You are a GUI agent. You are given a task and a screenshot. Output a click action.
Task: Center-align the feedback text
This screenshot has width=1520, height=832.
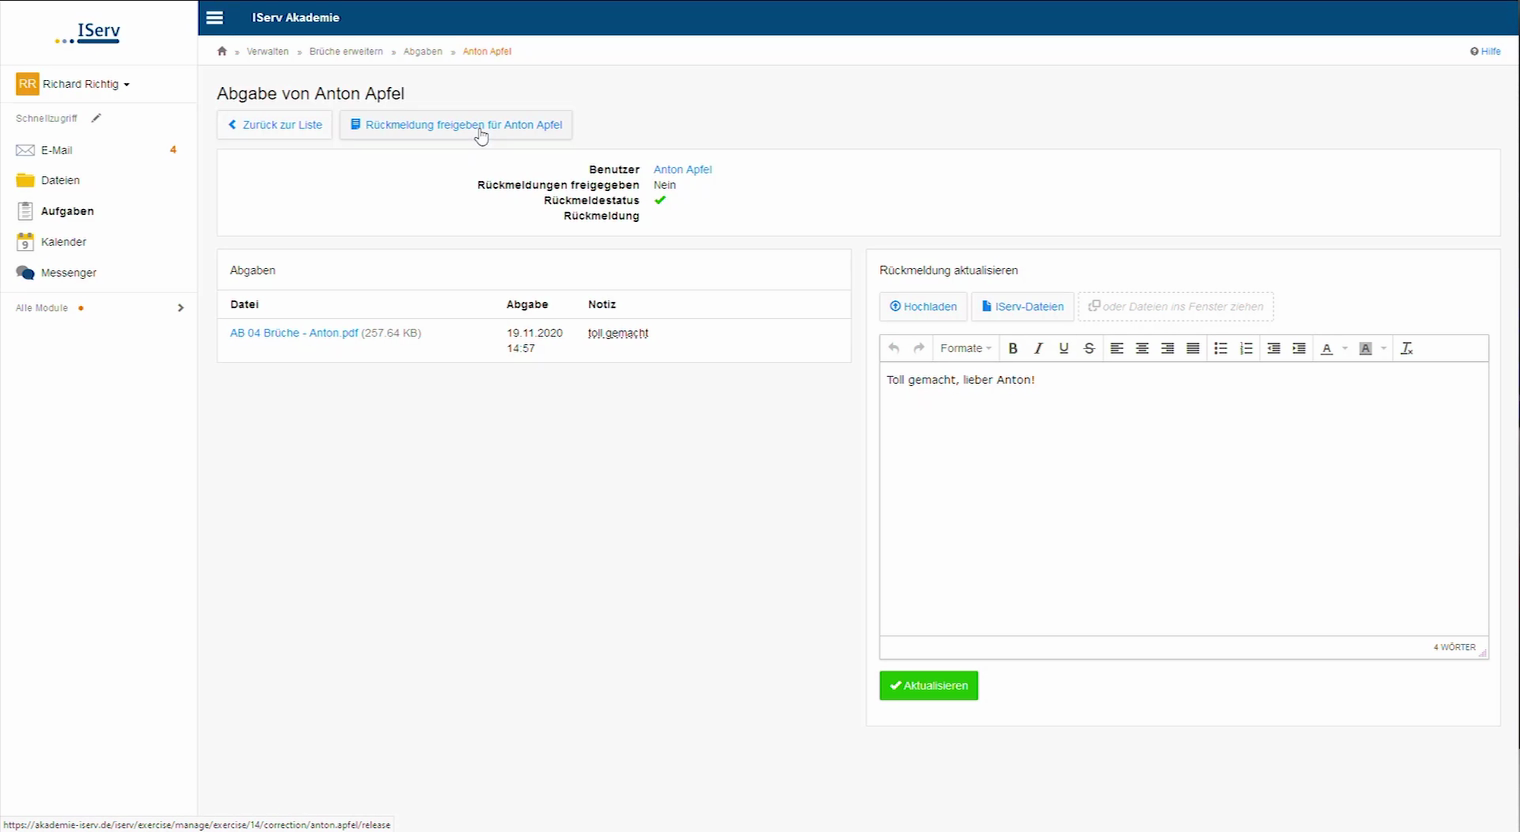click(1142, 348)
